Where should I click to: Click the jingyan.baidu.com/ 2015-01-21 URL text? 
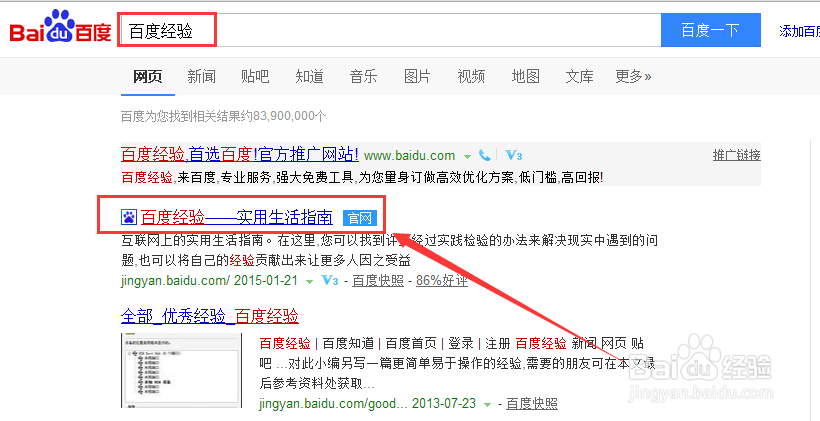209,280
